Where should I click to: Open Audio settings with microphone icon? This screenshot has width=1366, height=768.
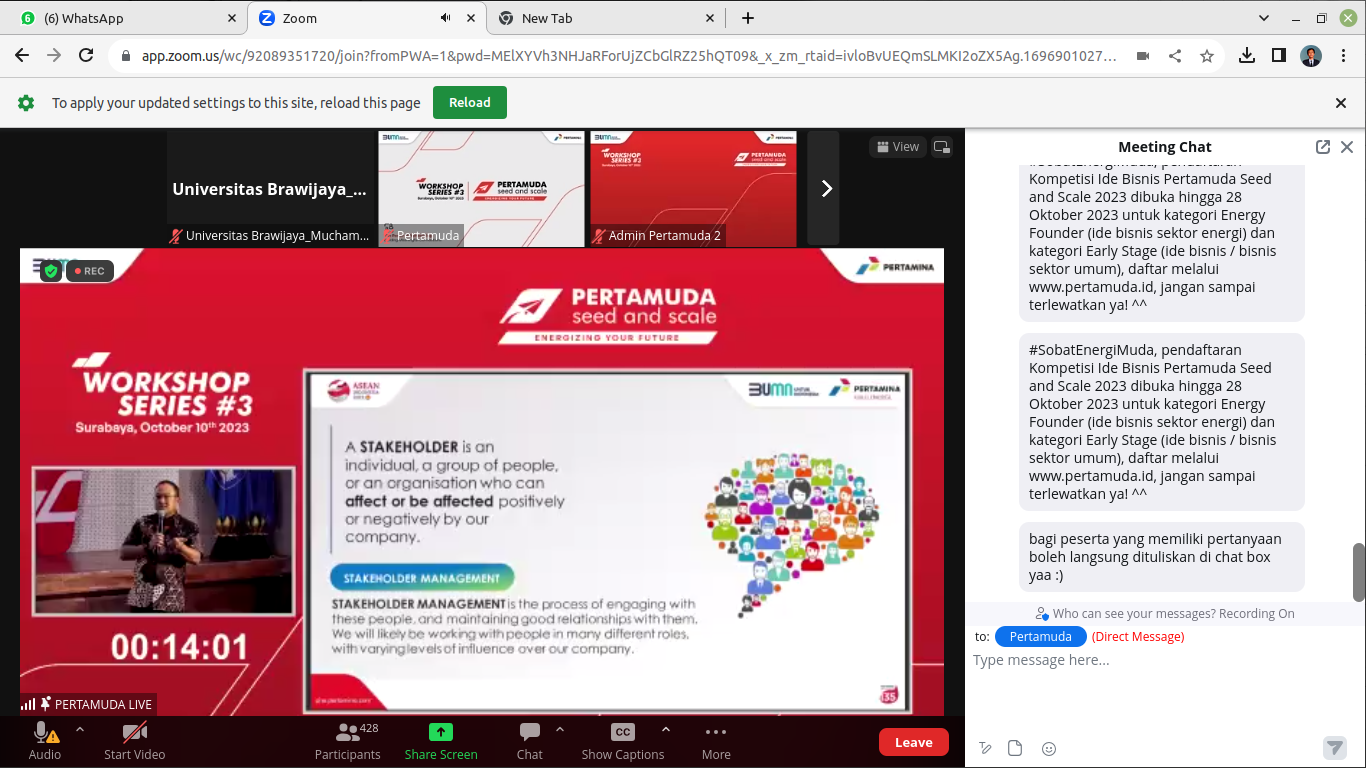(x=44, y=741)
